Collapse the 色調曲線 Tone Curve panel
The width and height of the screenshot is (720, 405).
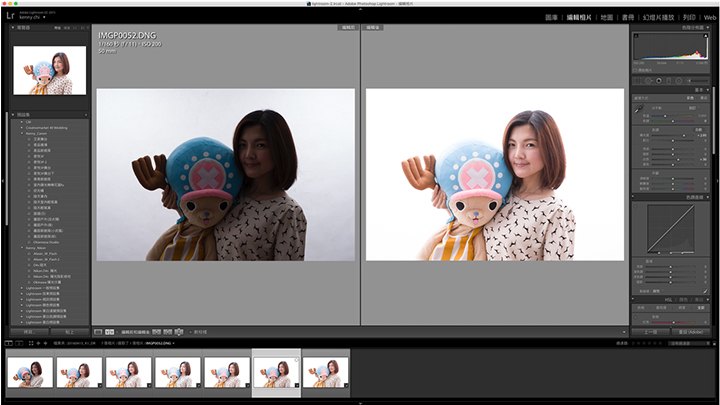pos(708,197)
